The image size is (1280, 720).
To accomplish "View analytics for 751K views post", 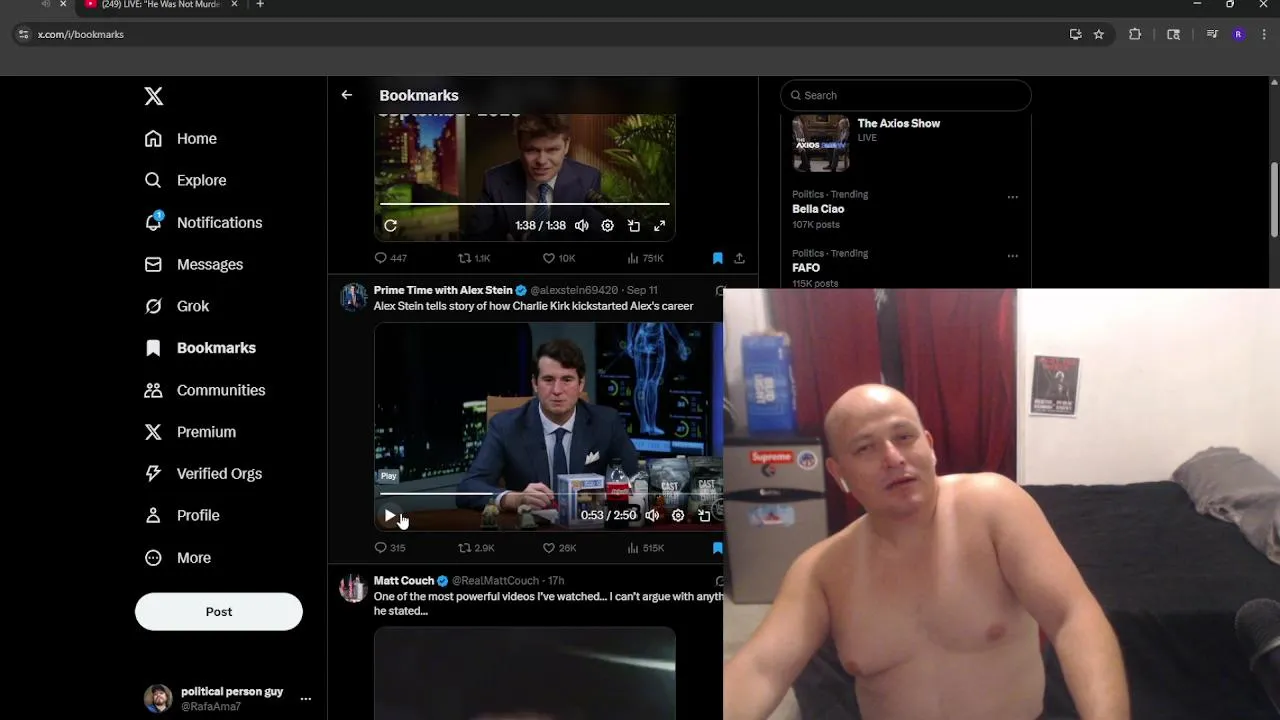I will [x=645, y=258].
